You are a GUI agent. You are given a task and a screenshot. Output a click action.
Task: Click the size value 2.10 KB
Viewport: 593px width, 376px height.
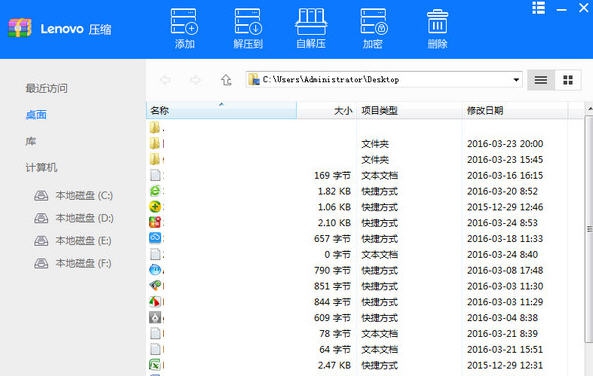click(x=334, y=223)
